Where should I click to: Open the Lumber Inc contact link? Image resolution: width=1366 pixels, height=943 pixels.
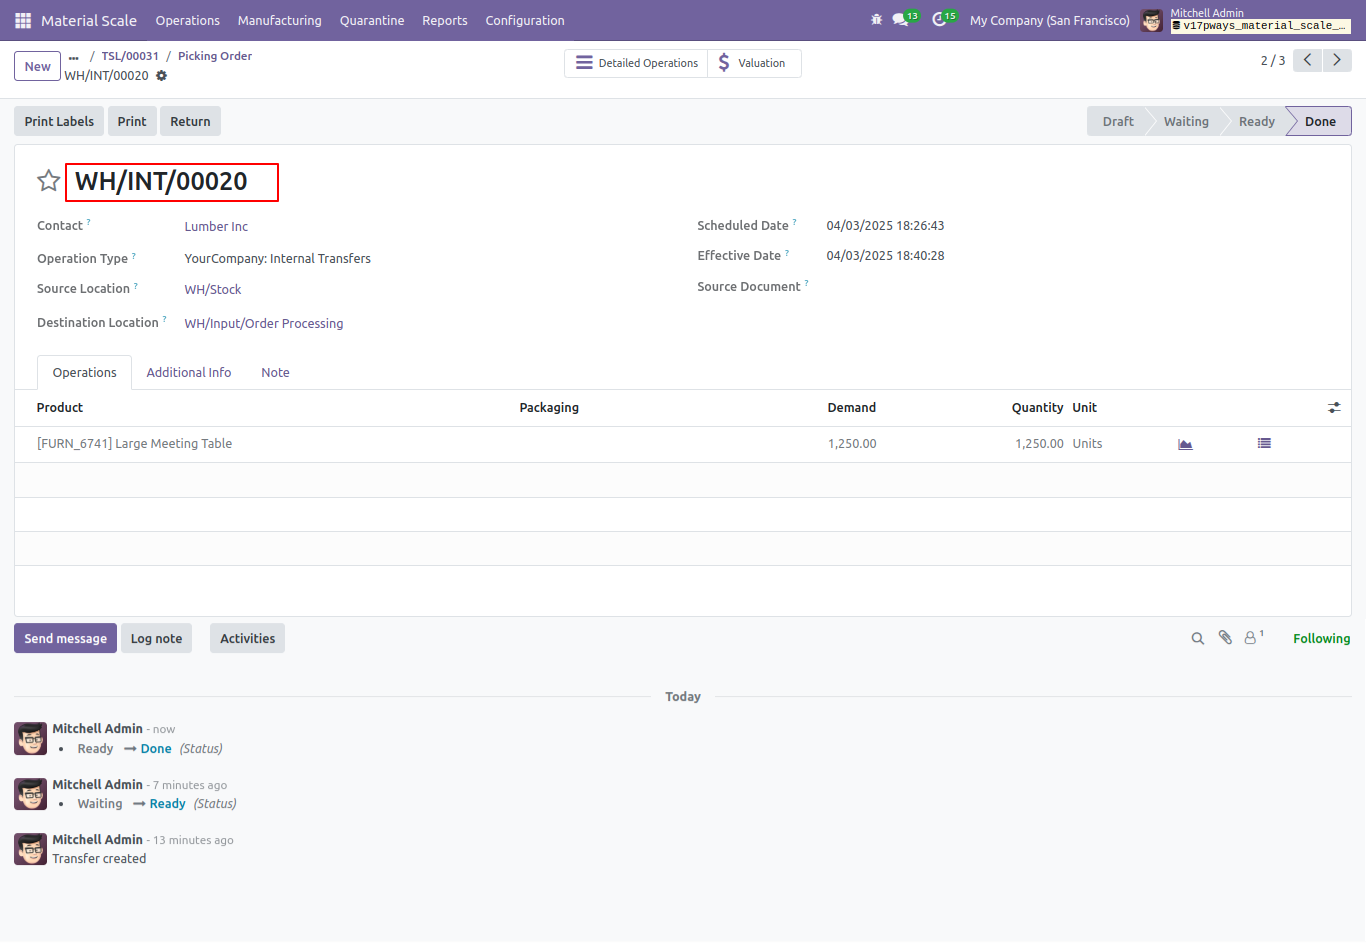point(216,227)
